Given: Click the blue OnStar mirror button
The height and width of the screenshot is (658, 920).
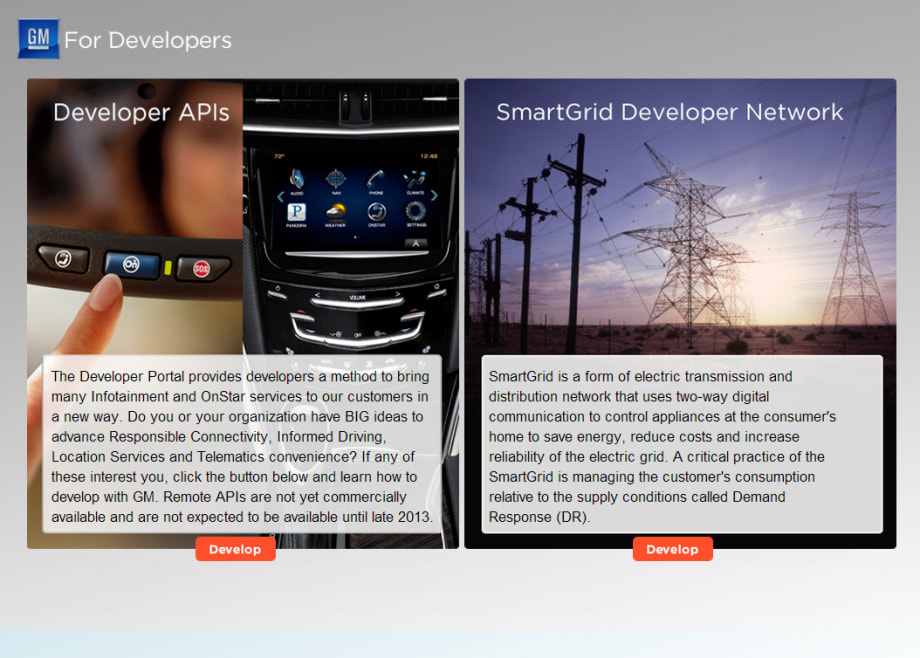Looking at the screenshot, I should (131, 265).
